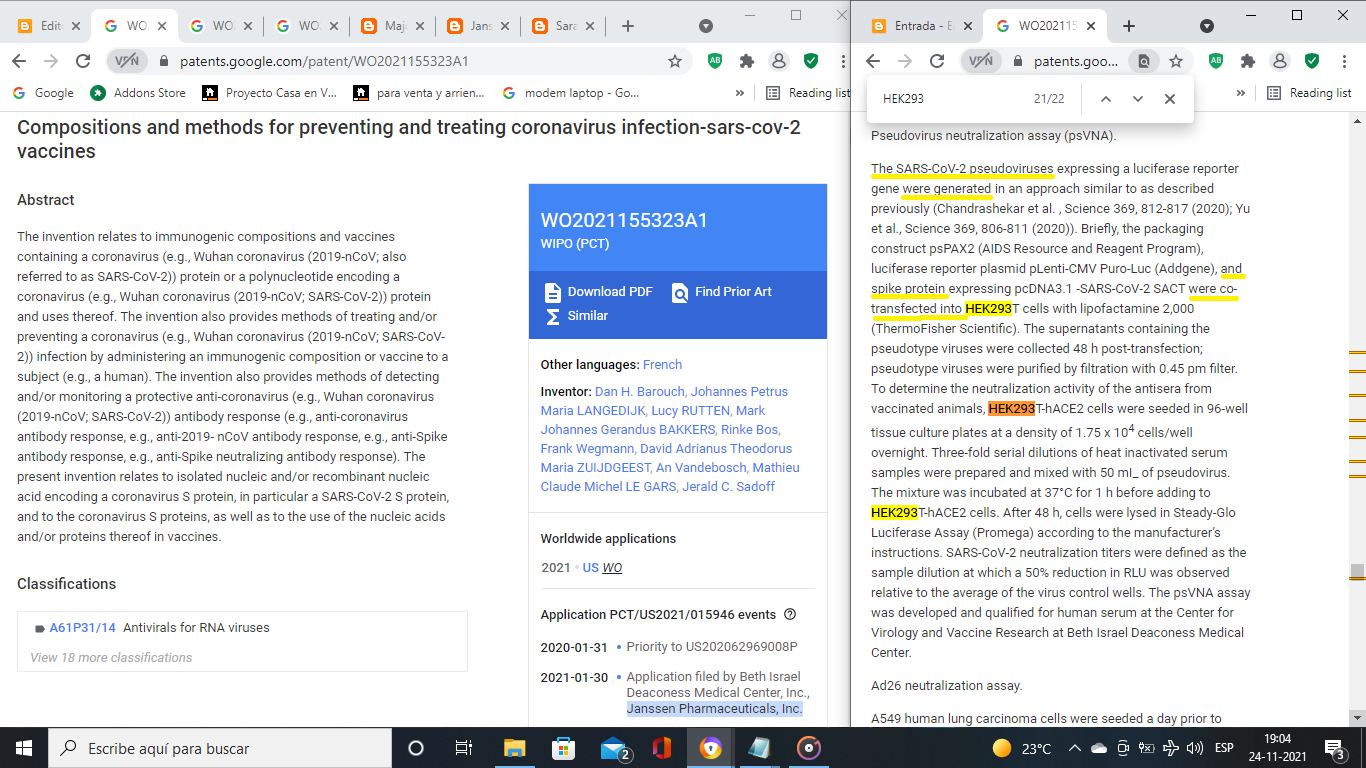The height and width of the screenshot is (768, 1366).
Task: Open Mail app from taskbar
Action: tap(614, 748)
